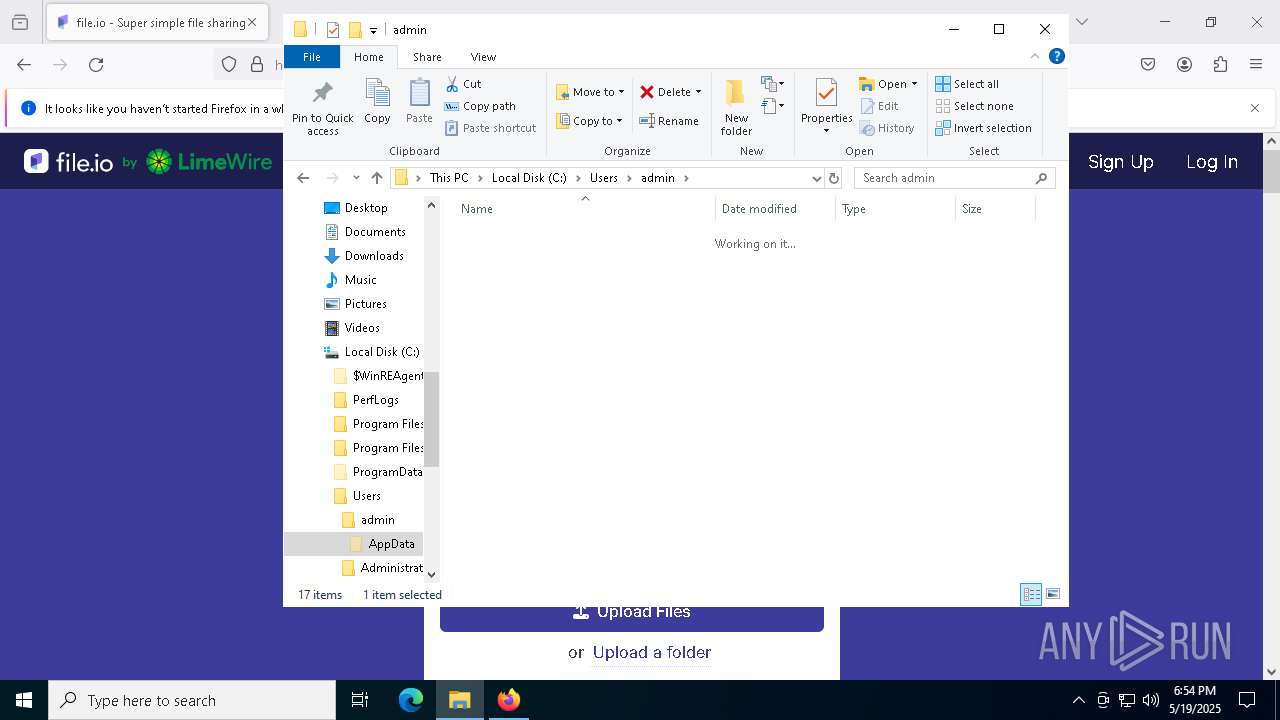Open Explorer help question mark
The height and width of the screenshot is (720, 1280).
point(1056,57)
